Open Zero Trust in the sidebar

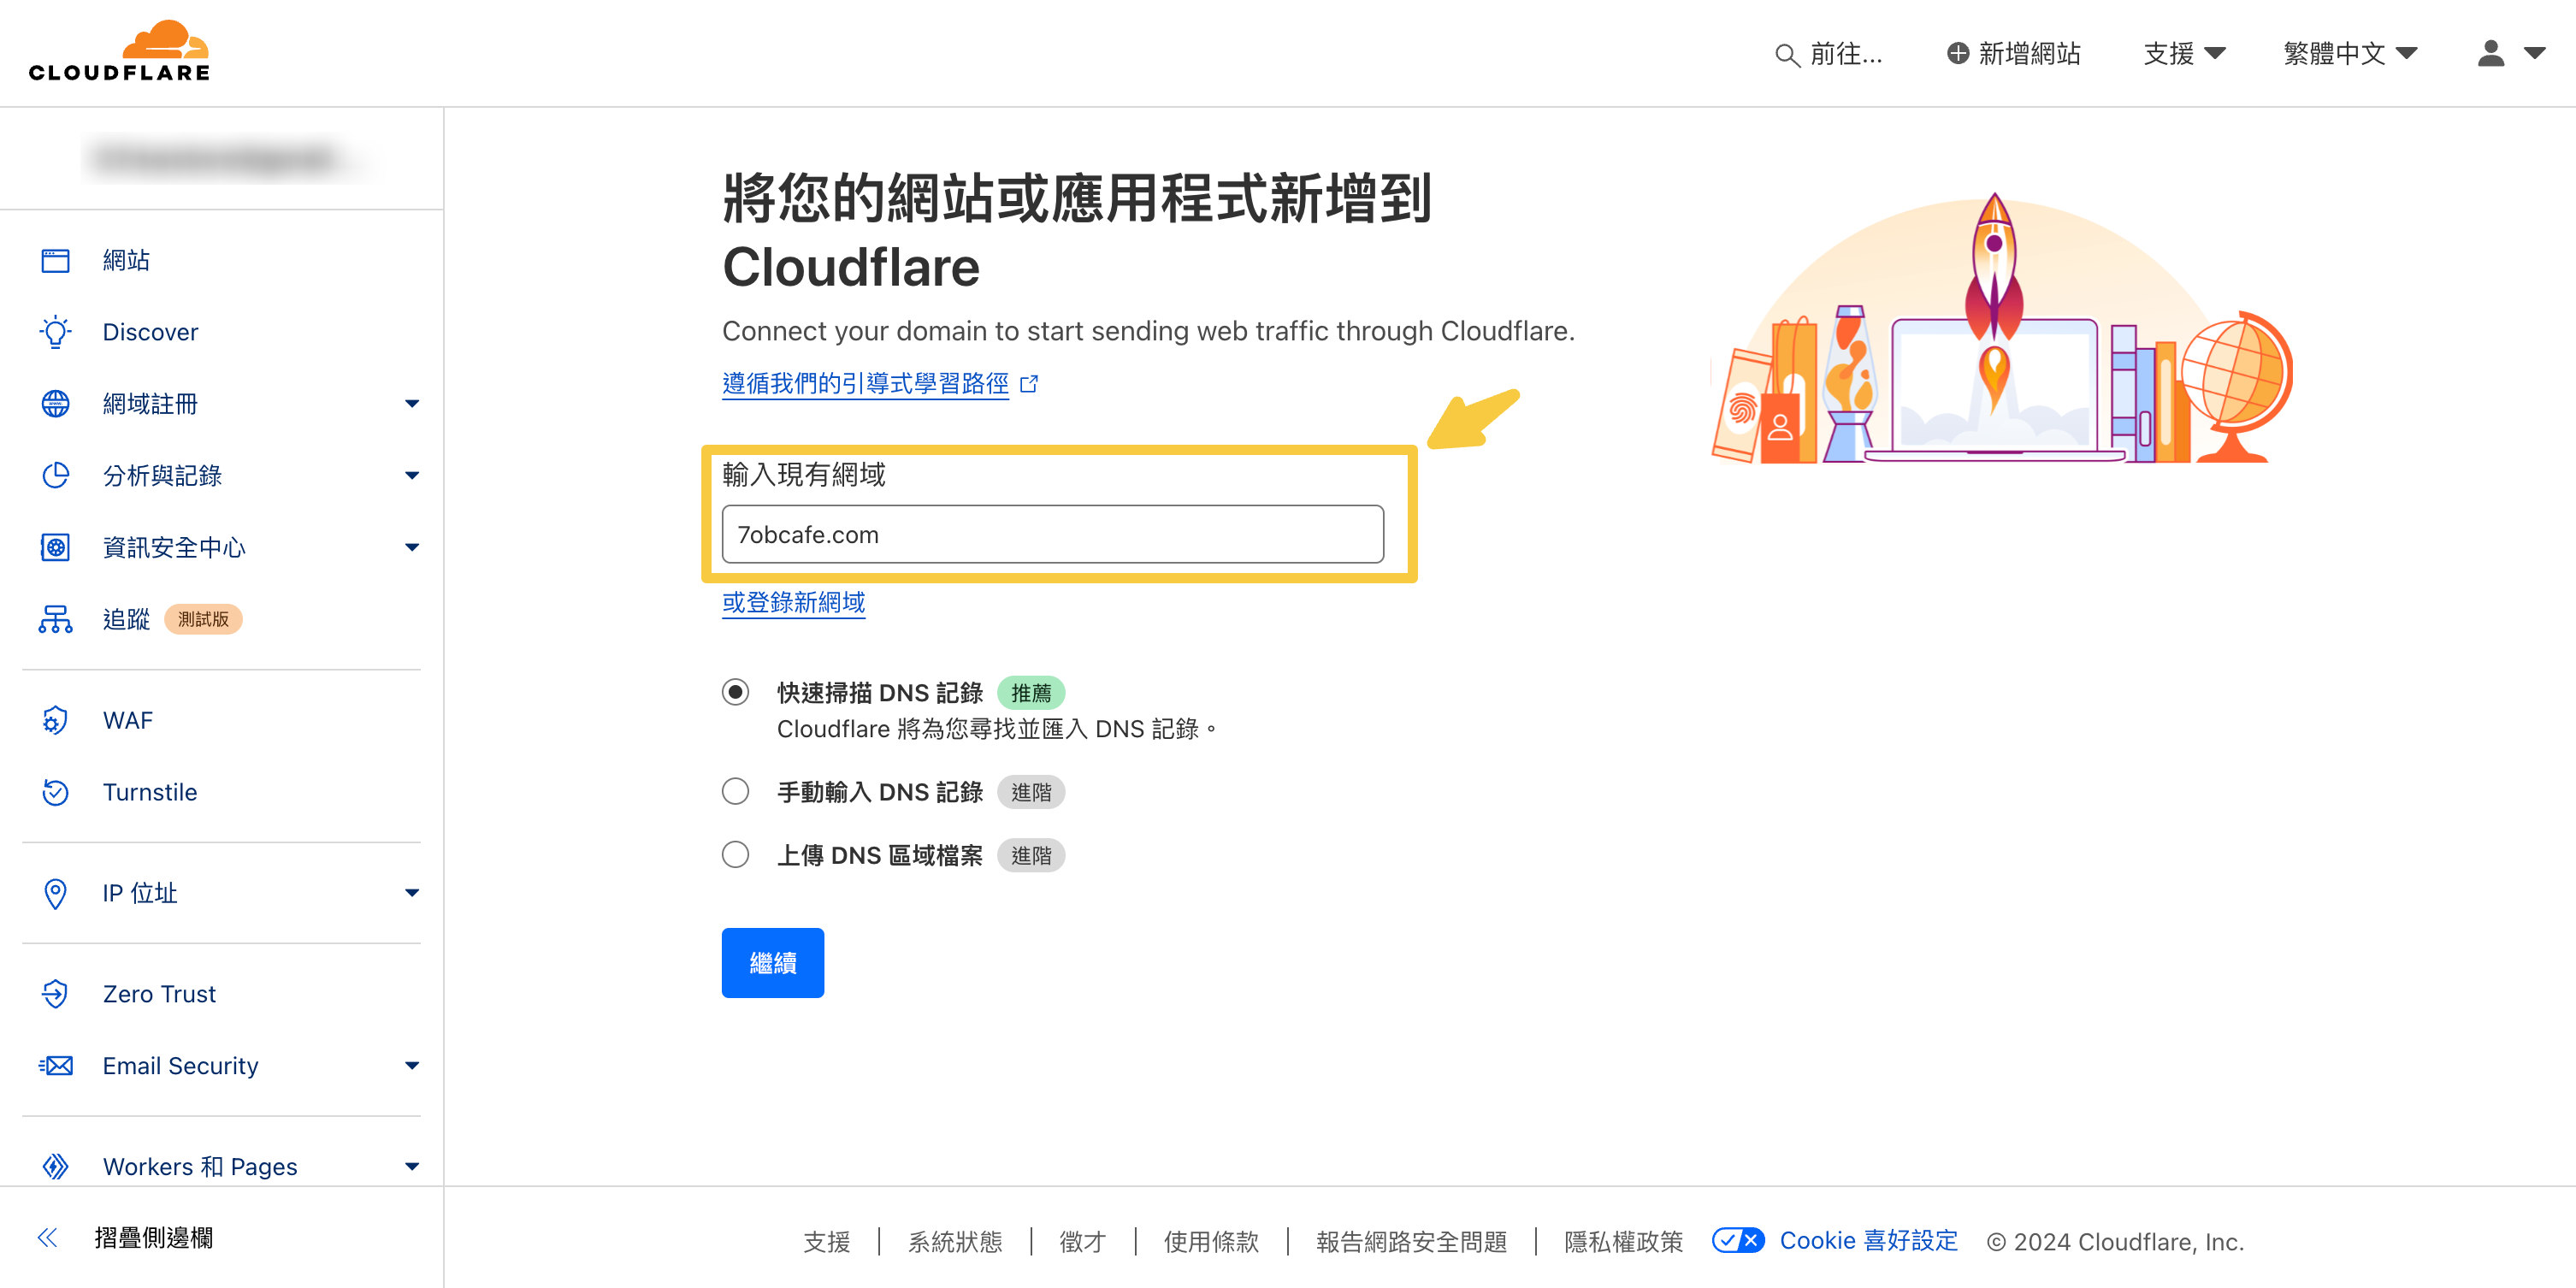159,994
